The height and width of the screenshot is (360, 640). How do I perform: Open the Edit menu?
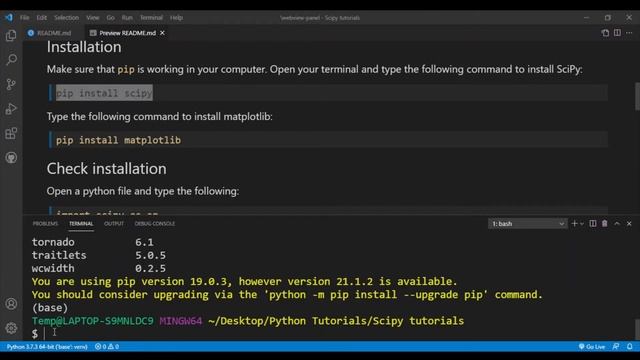pyautogui.click(x=42, y=18)
